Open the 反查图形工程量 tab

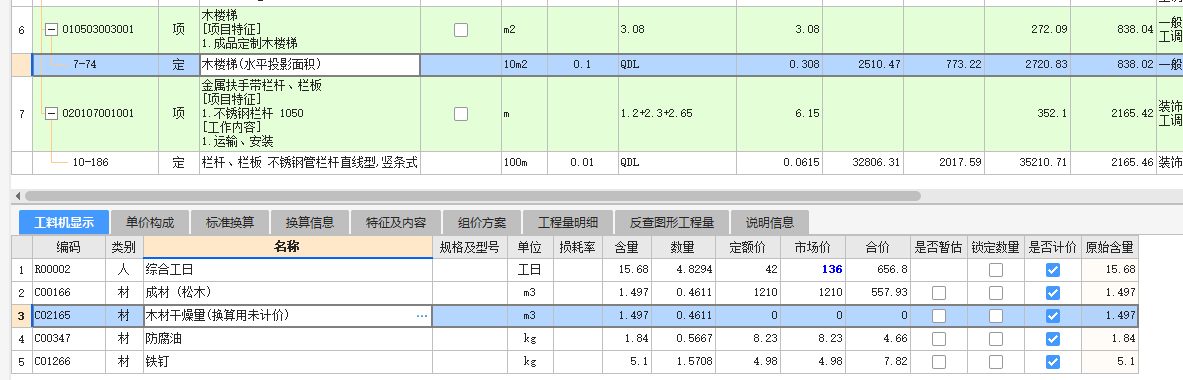(672, 222)
